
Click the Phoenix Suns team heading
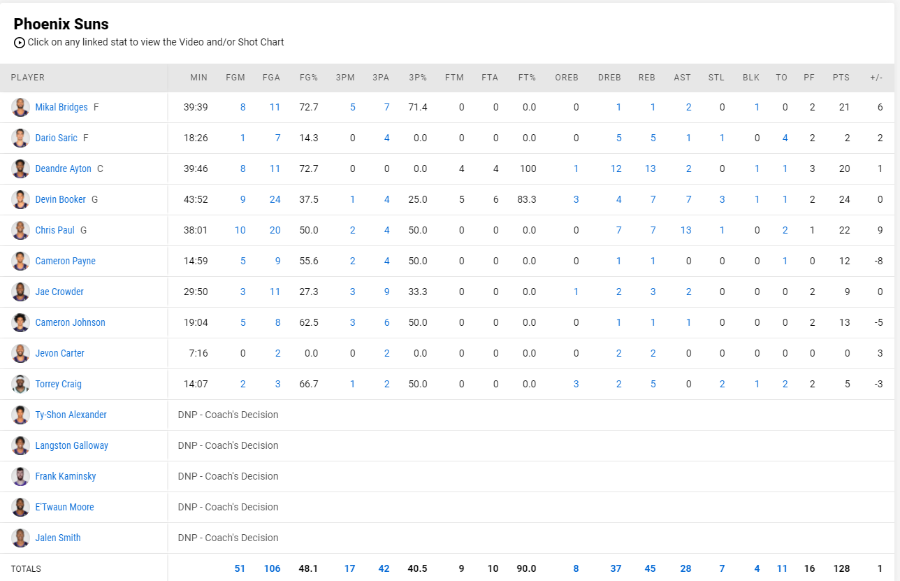[61, 24]
